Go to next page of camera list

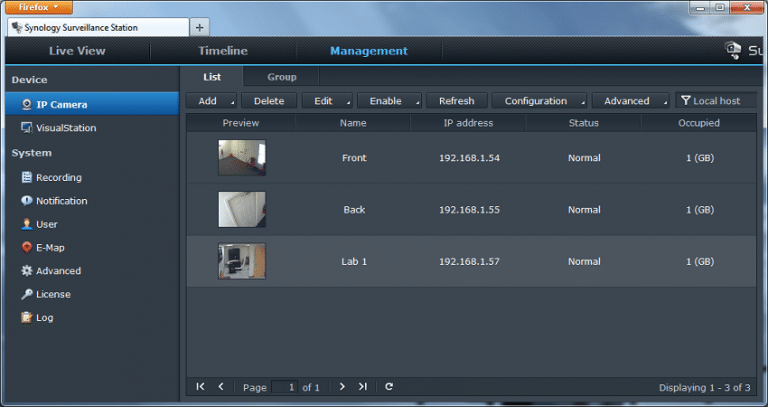[x=342, y=386]
